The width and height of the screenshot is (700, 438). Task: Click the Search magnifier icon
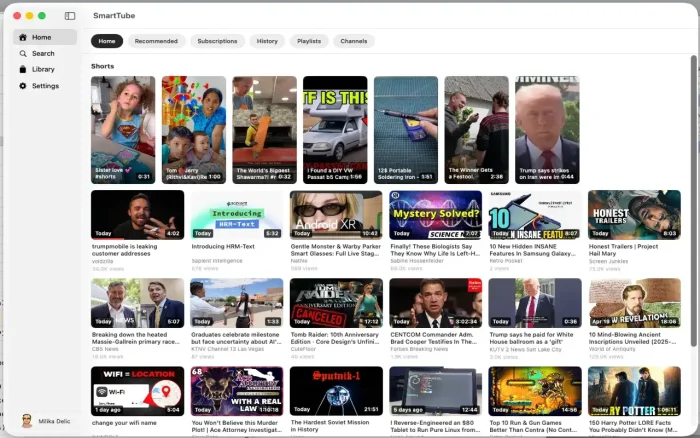[23, 53]
